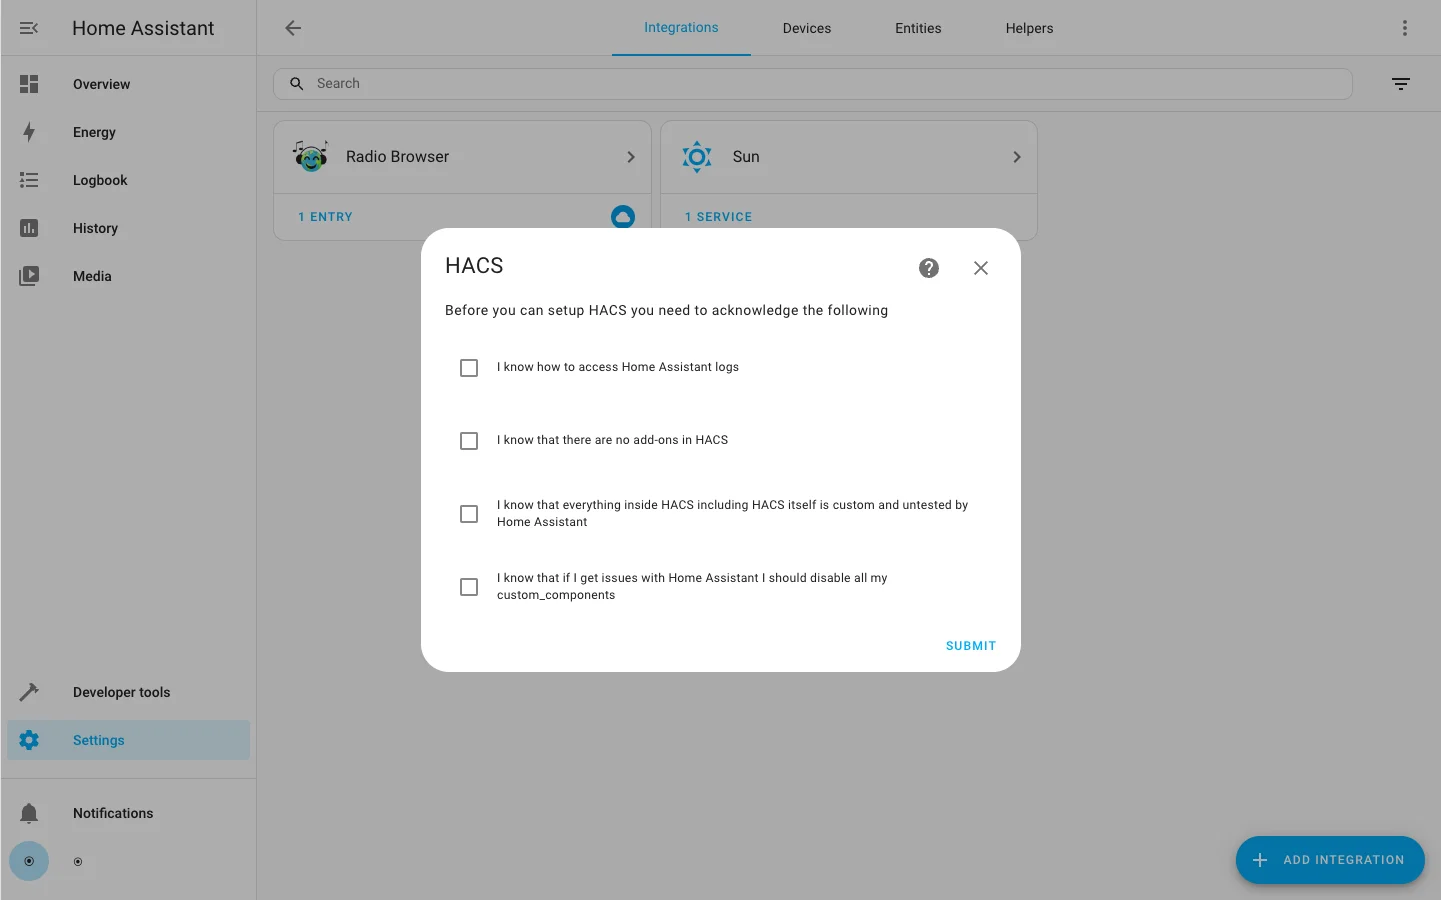1441x900 pixels.
Task: Expand the Sun integration chevron
Action: tap(1017, 157)
